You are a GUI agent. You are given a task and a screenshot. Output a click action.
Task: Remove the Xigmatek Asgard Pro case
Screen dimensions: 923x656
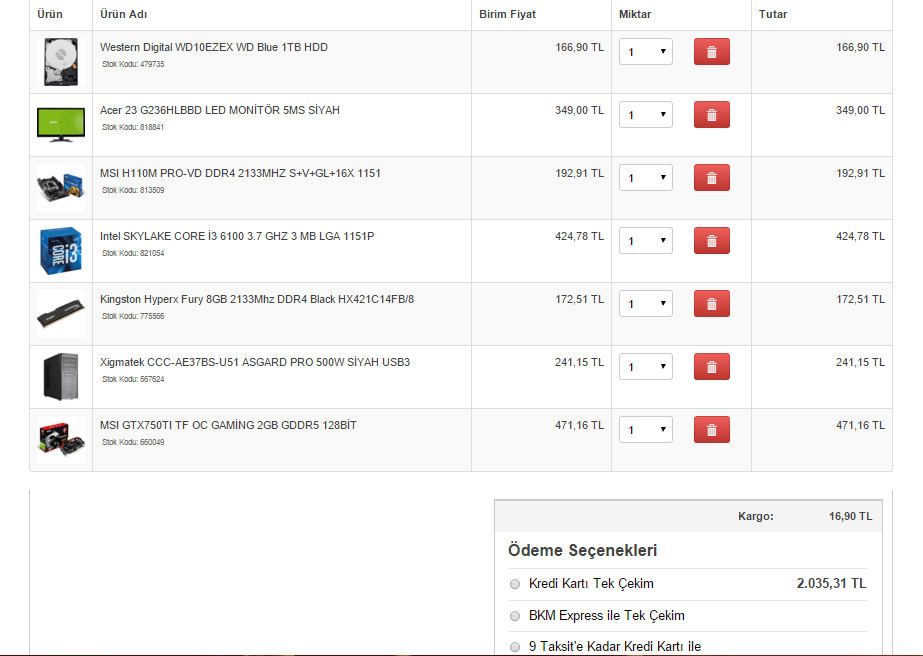coord(711,367)
